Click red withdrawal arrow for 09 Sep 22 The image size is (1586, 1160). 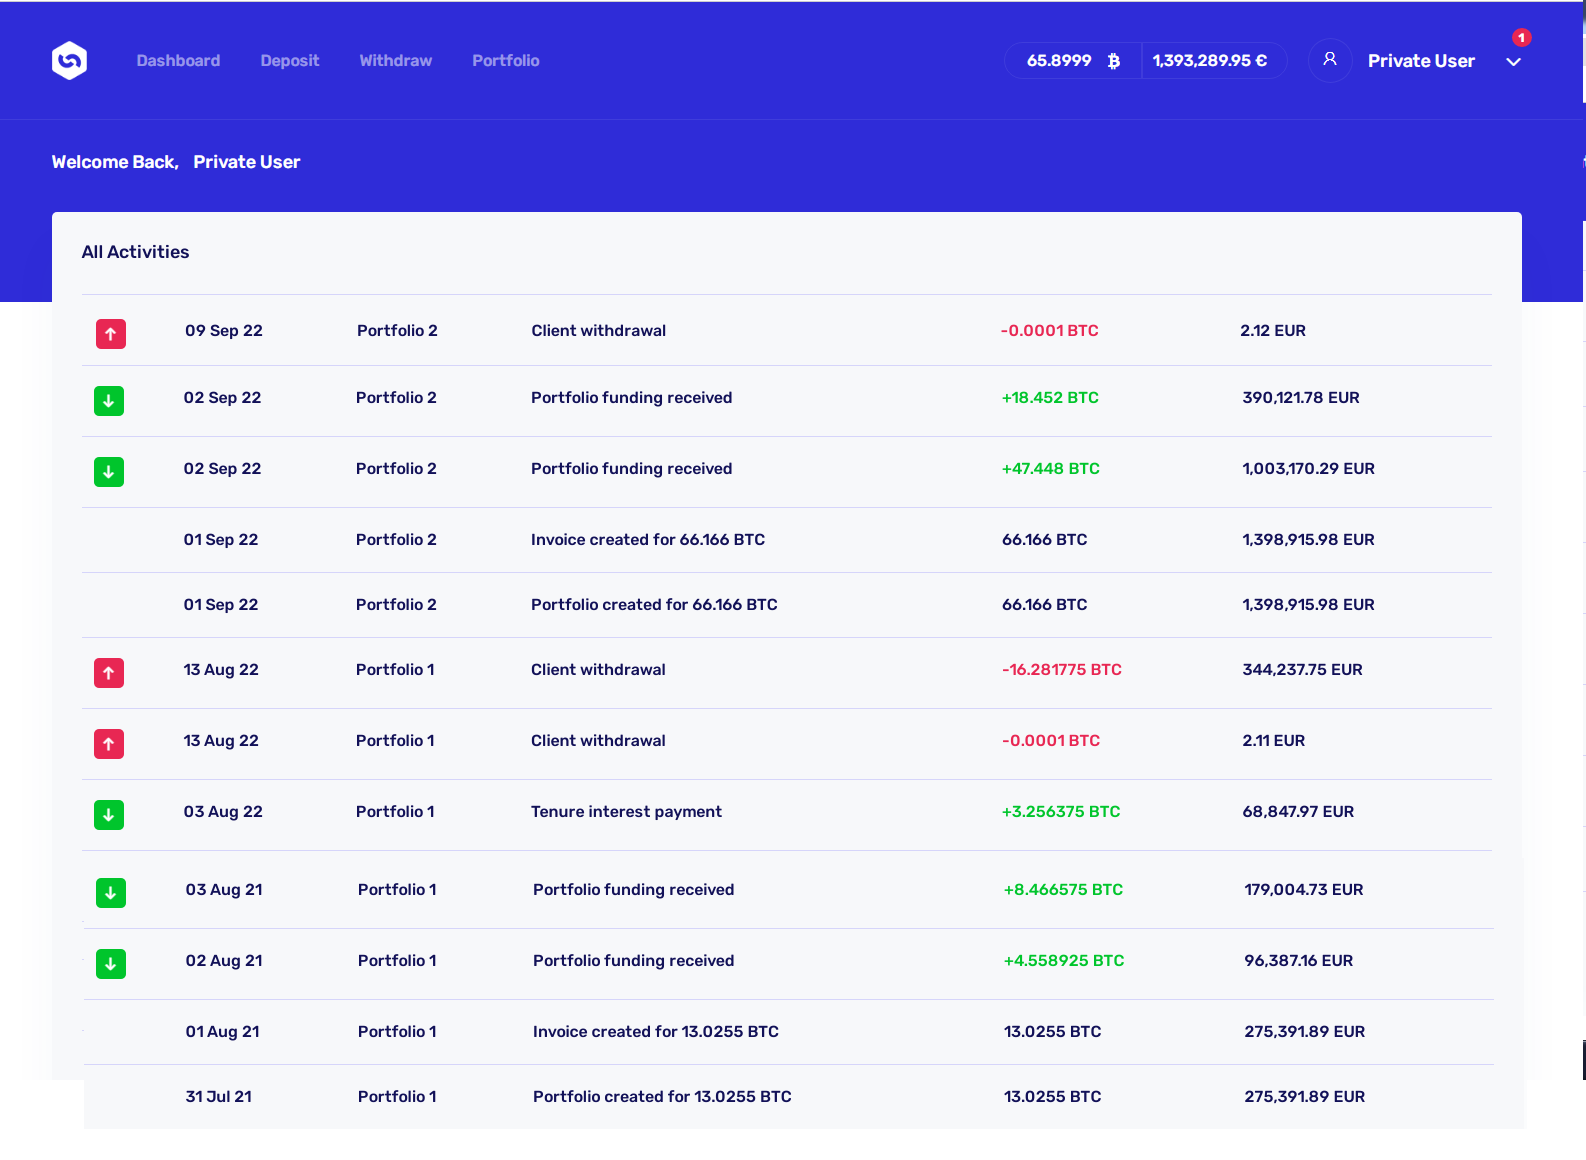click(110, 334)
